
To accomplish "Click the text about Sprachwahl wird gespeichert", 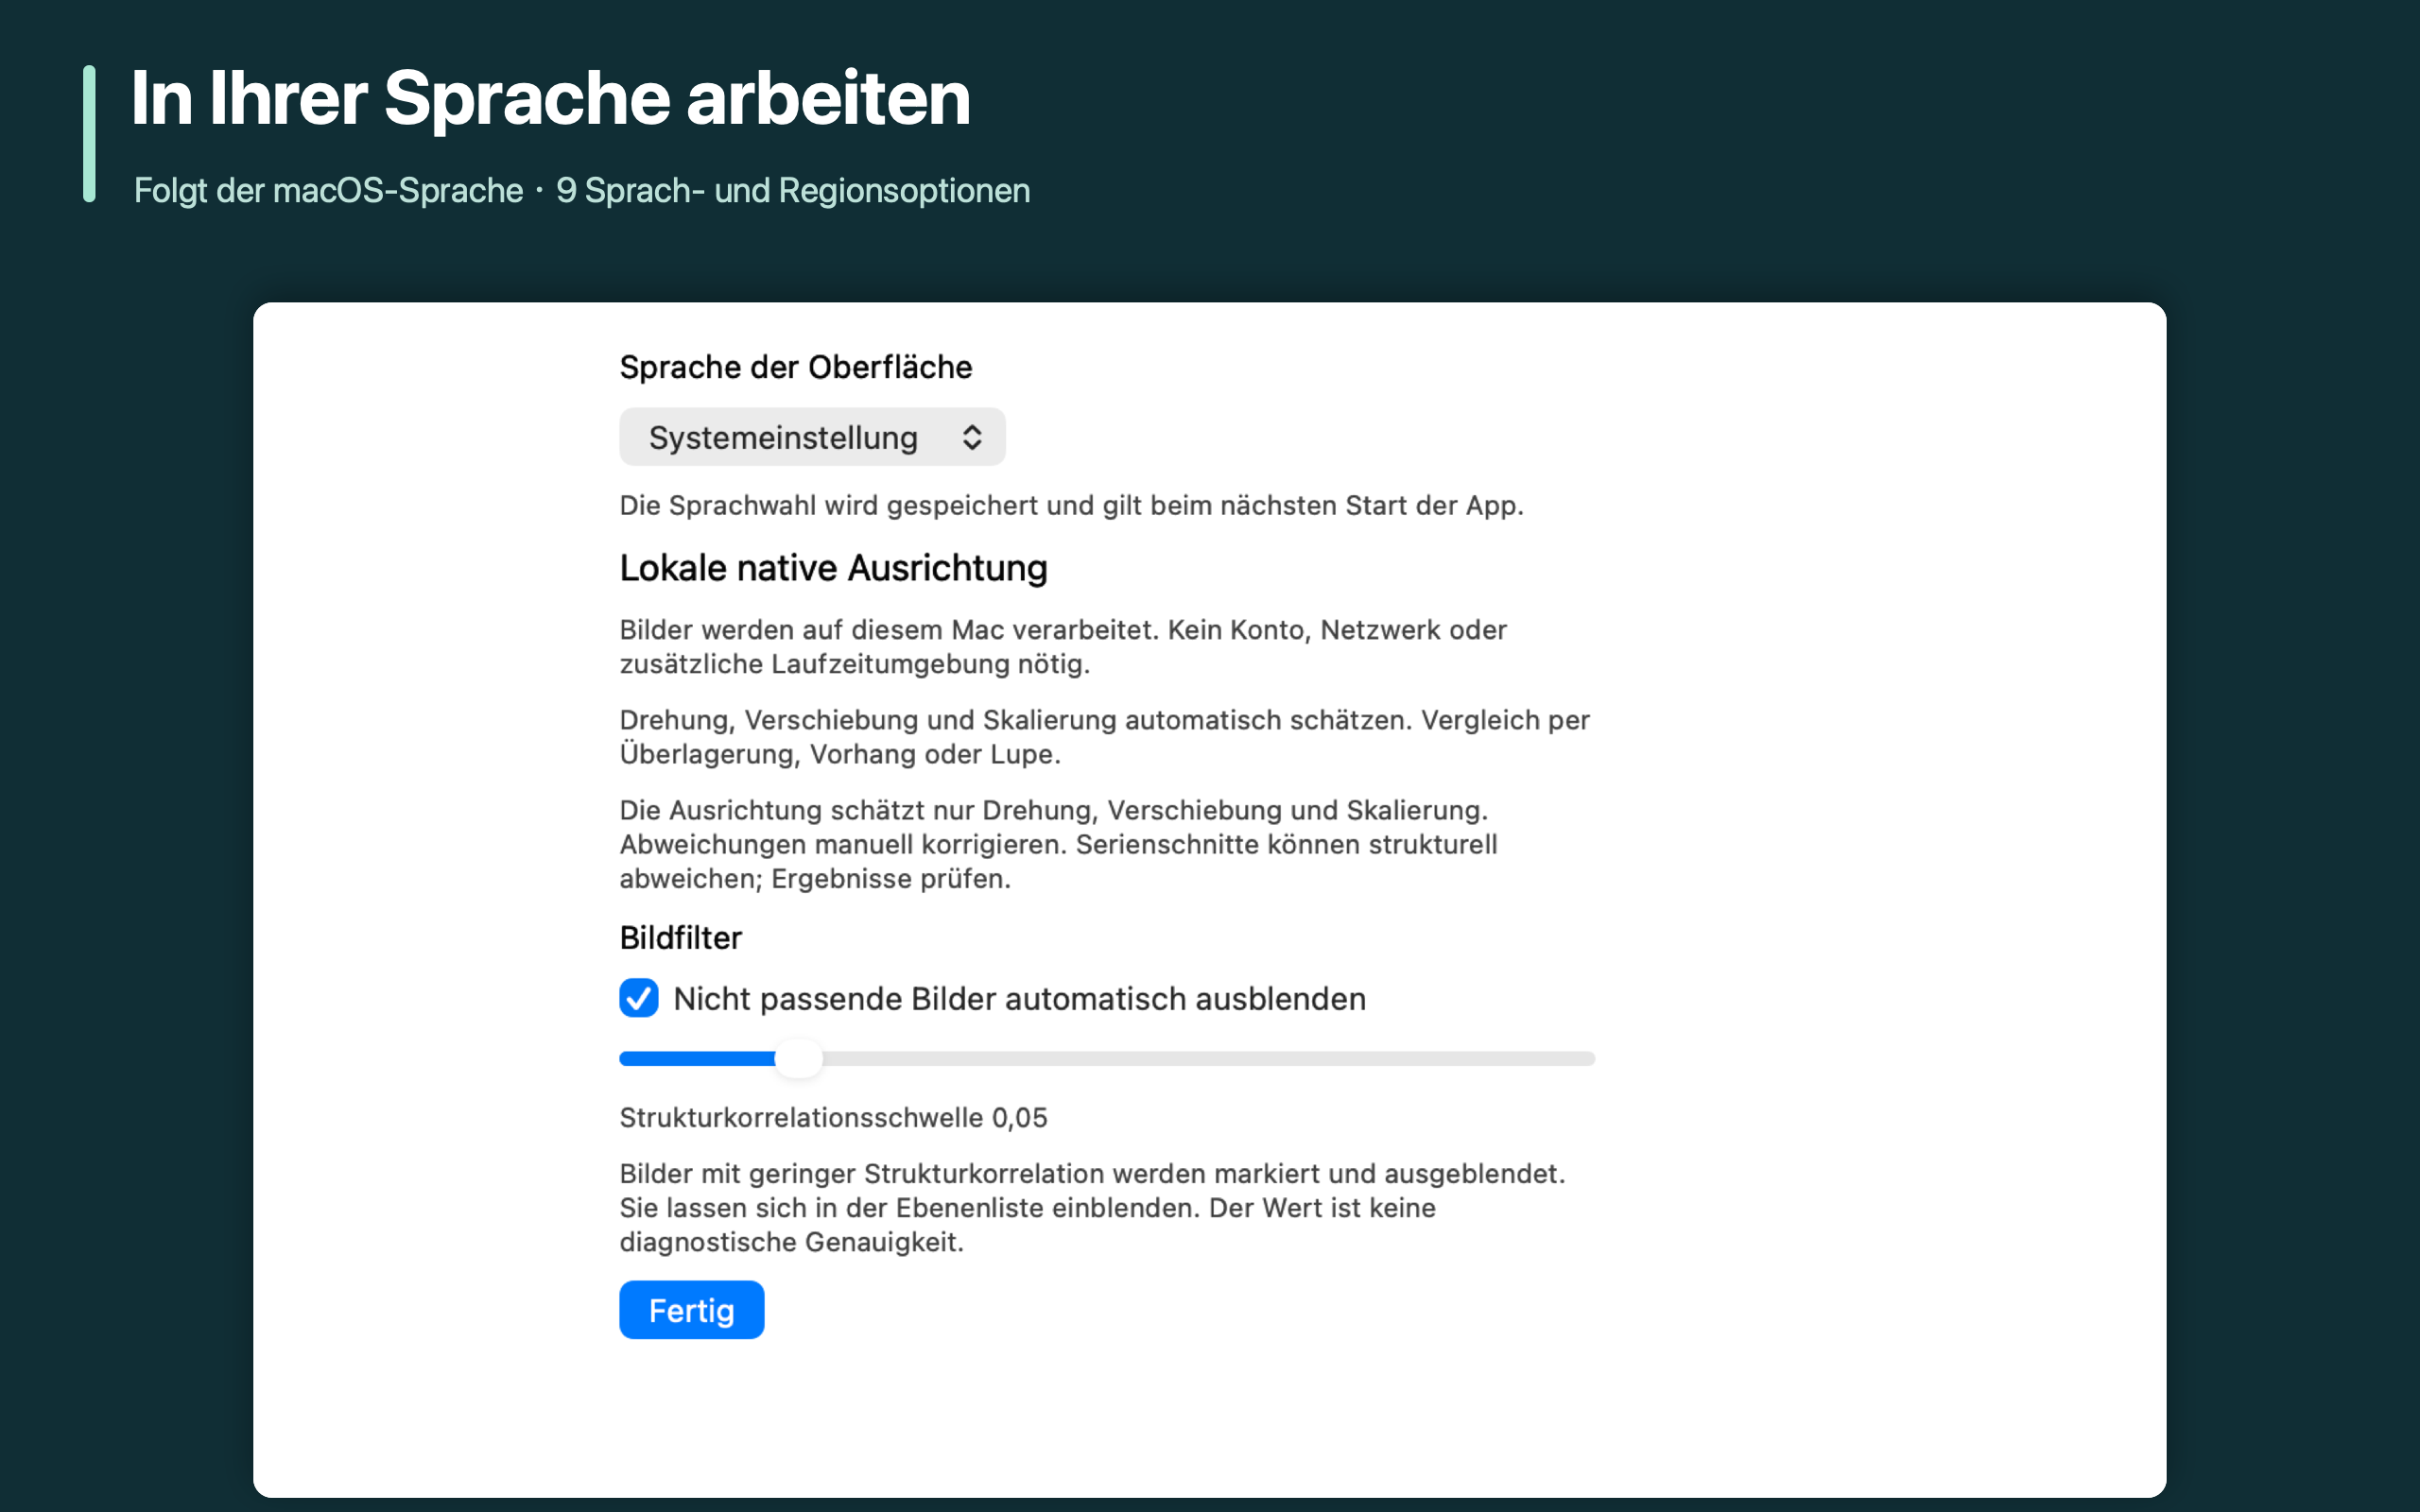I will click(1072, 506).
